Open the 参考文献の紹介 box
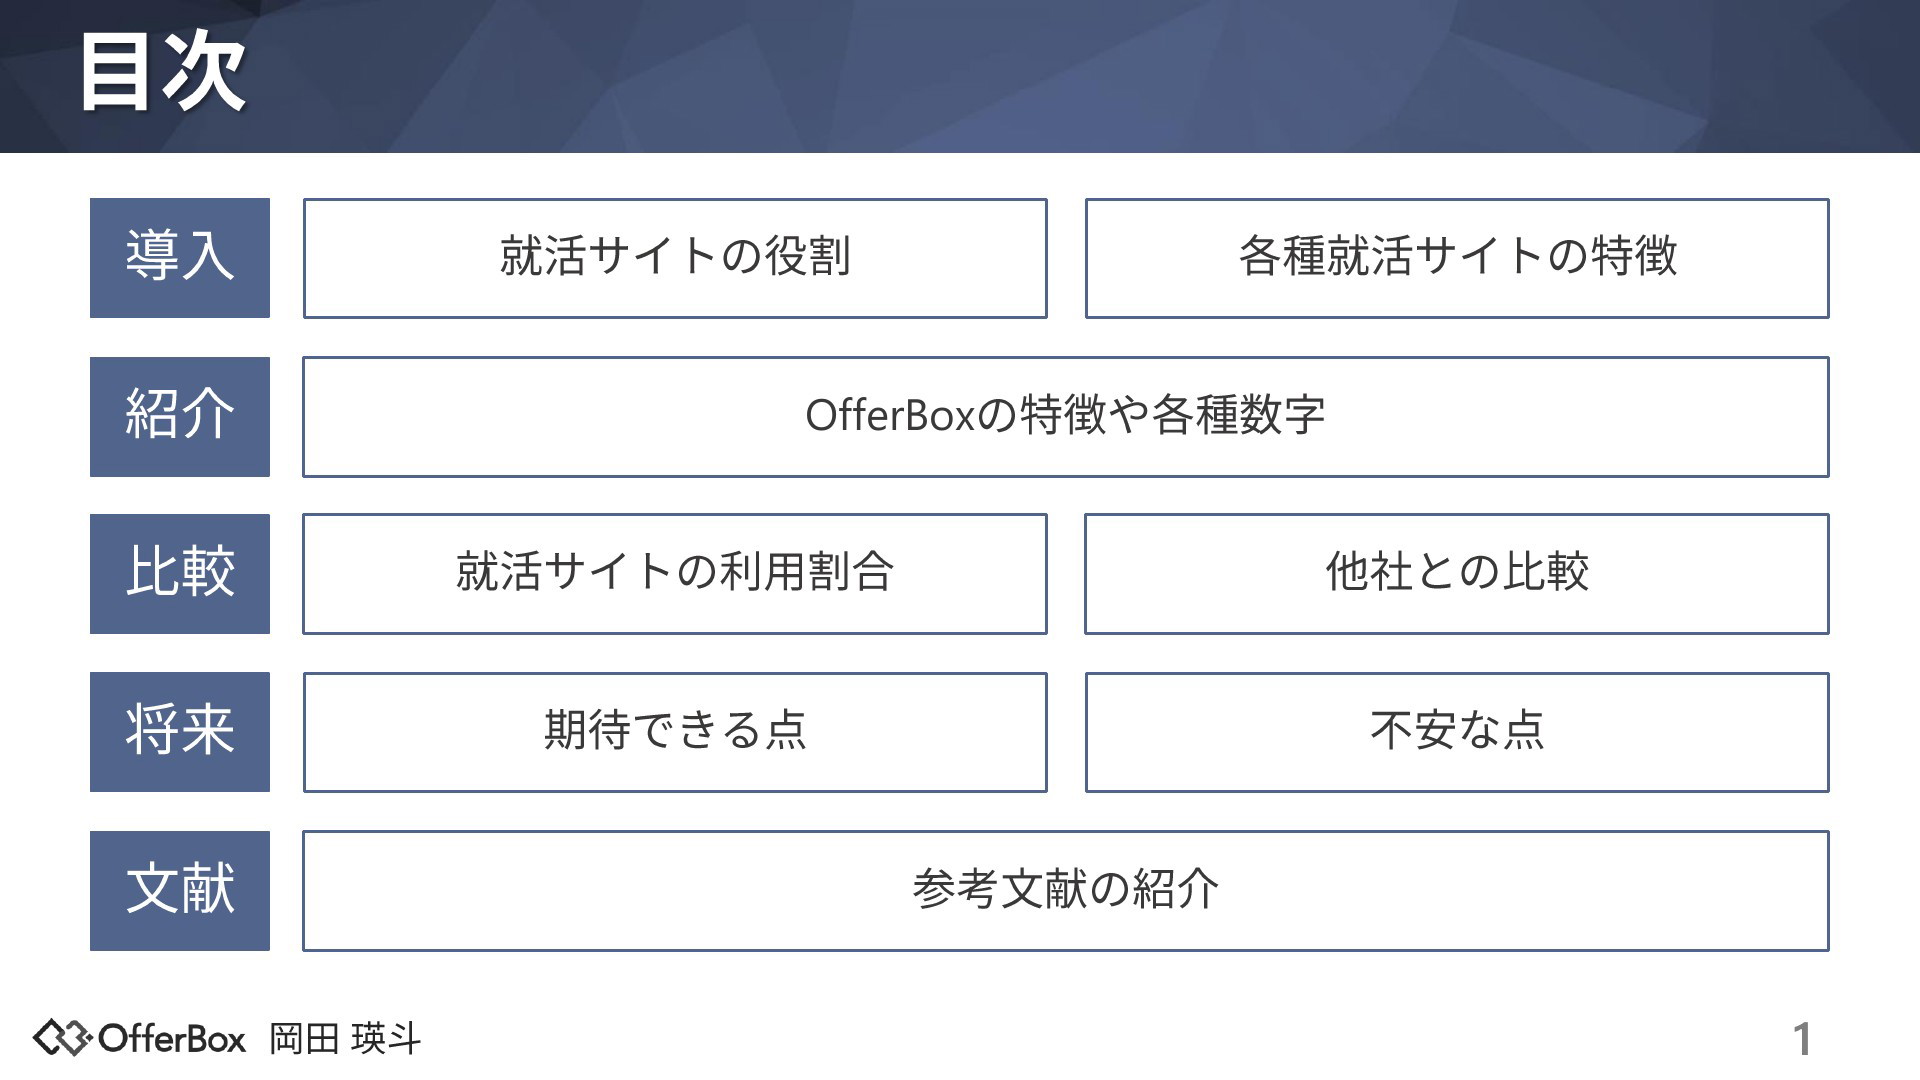Image resolution: width=1920 pixels, height=1080 pixels. (x=1066, y=891)
